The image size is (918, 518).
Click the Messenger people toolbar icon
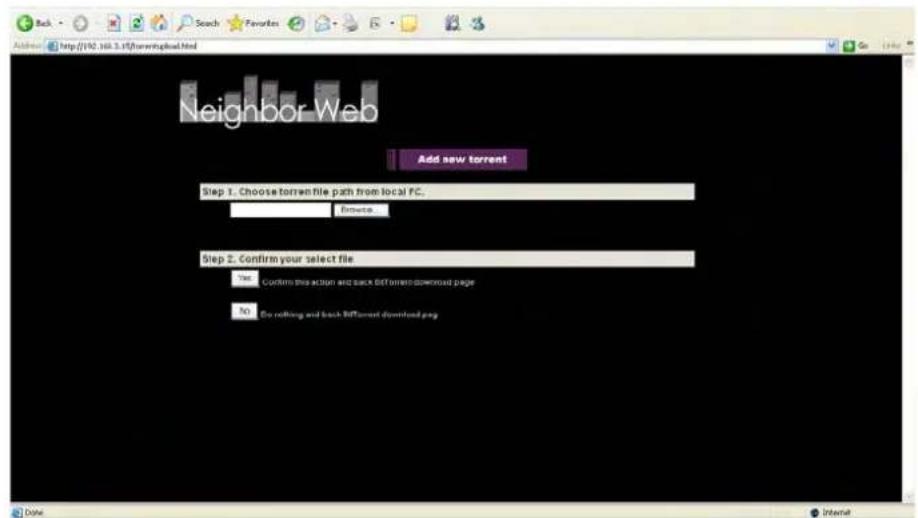click(x=477, y=23)
